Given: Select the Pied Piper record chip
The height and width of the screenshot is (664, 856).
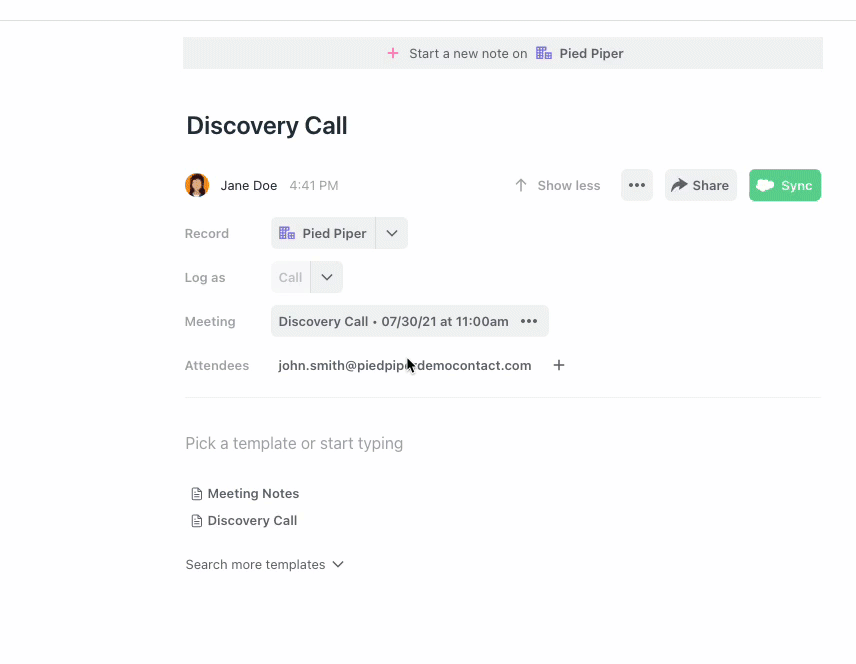Looking at the screenshot, I should pyautogui.click(x=323, y=233).
